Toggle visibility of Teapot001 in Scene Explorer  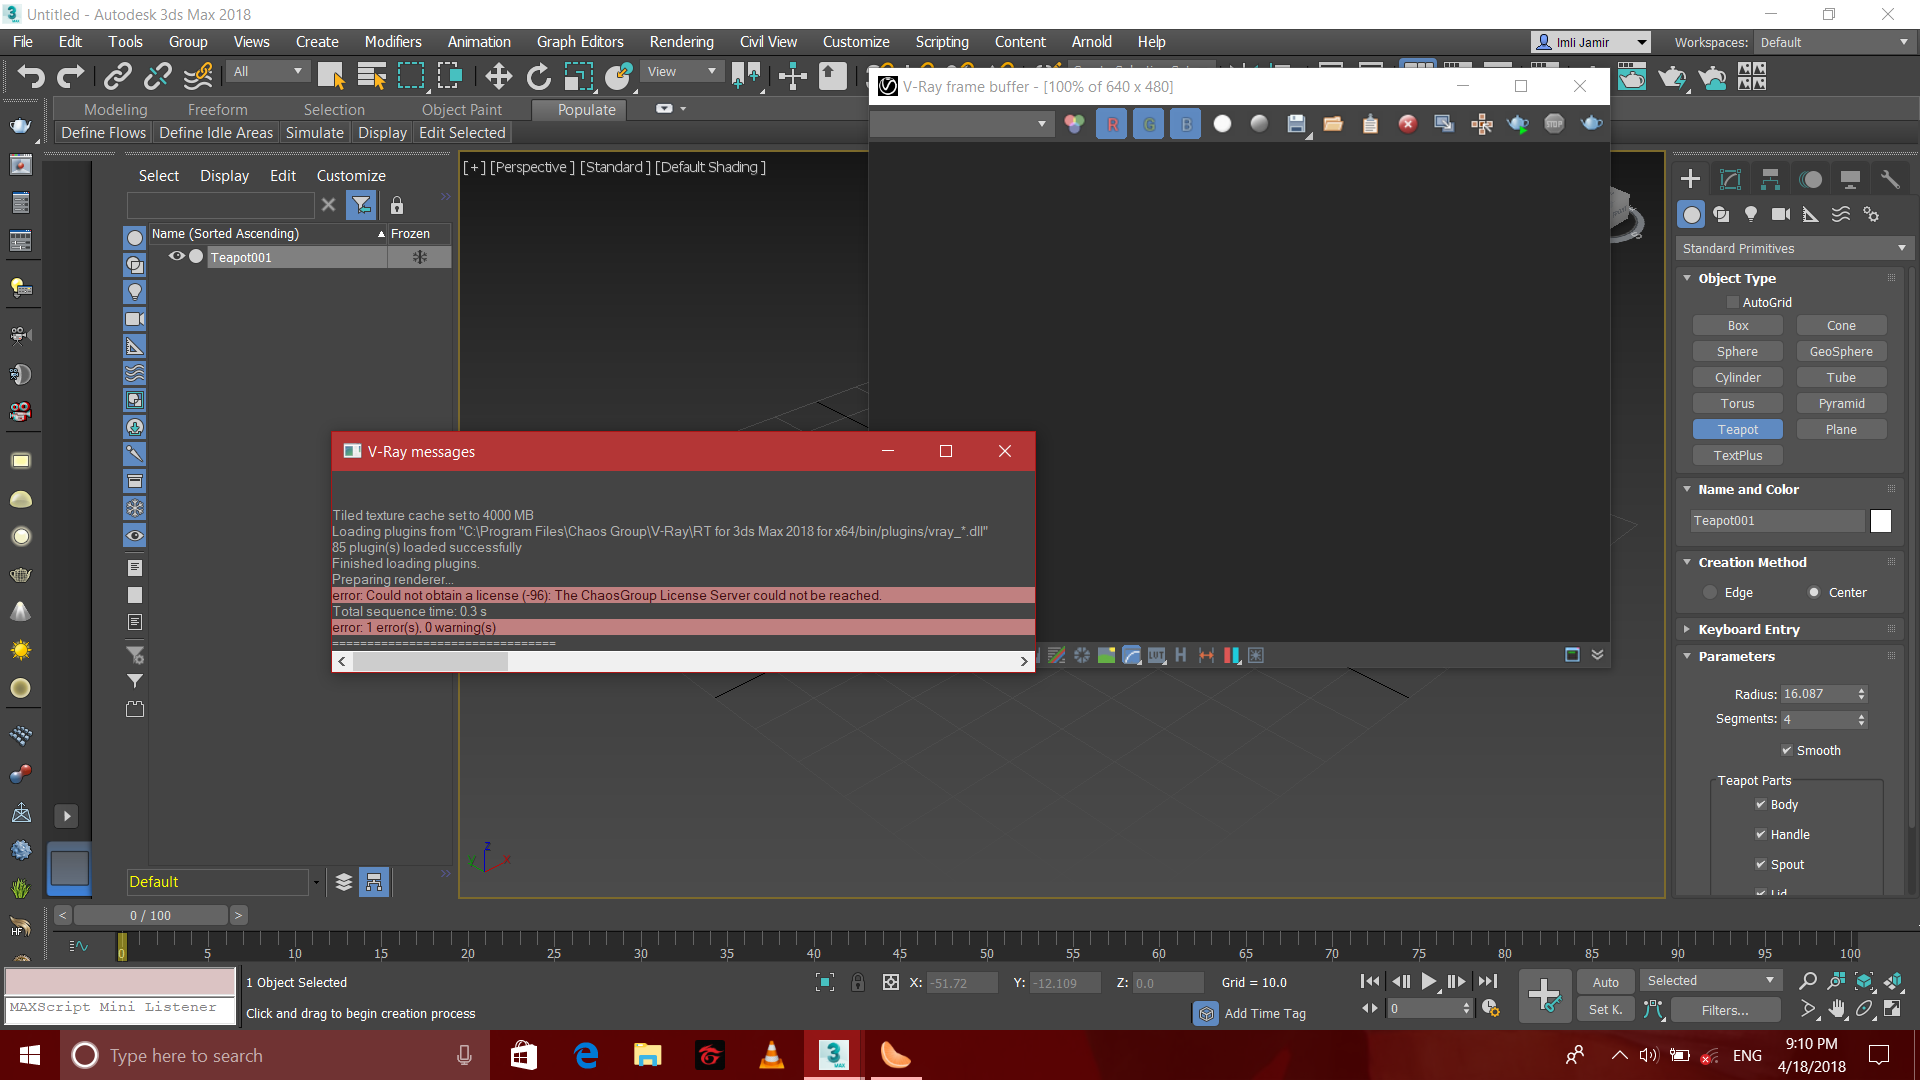(x=176, y=257)
